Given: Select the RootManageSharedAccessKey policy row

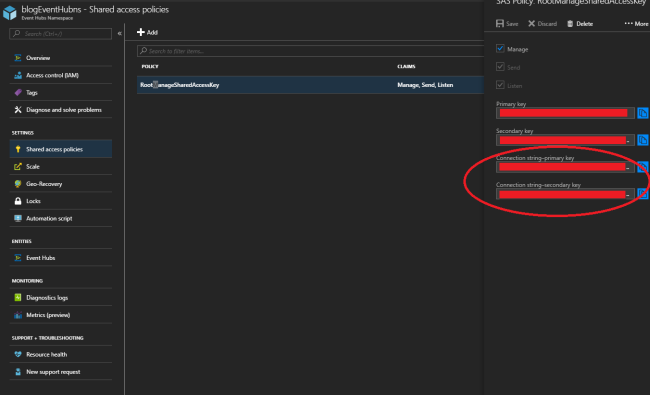Looking at the screenshot, I should [x=310, y=85].
